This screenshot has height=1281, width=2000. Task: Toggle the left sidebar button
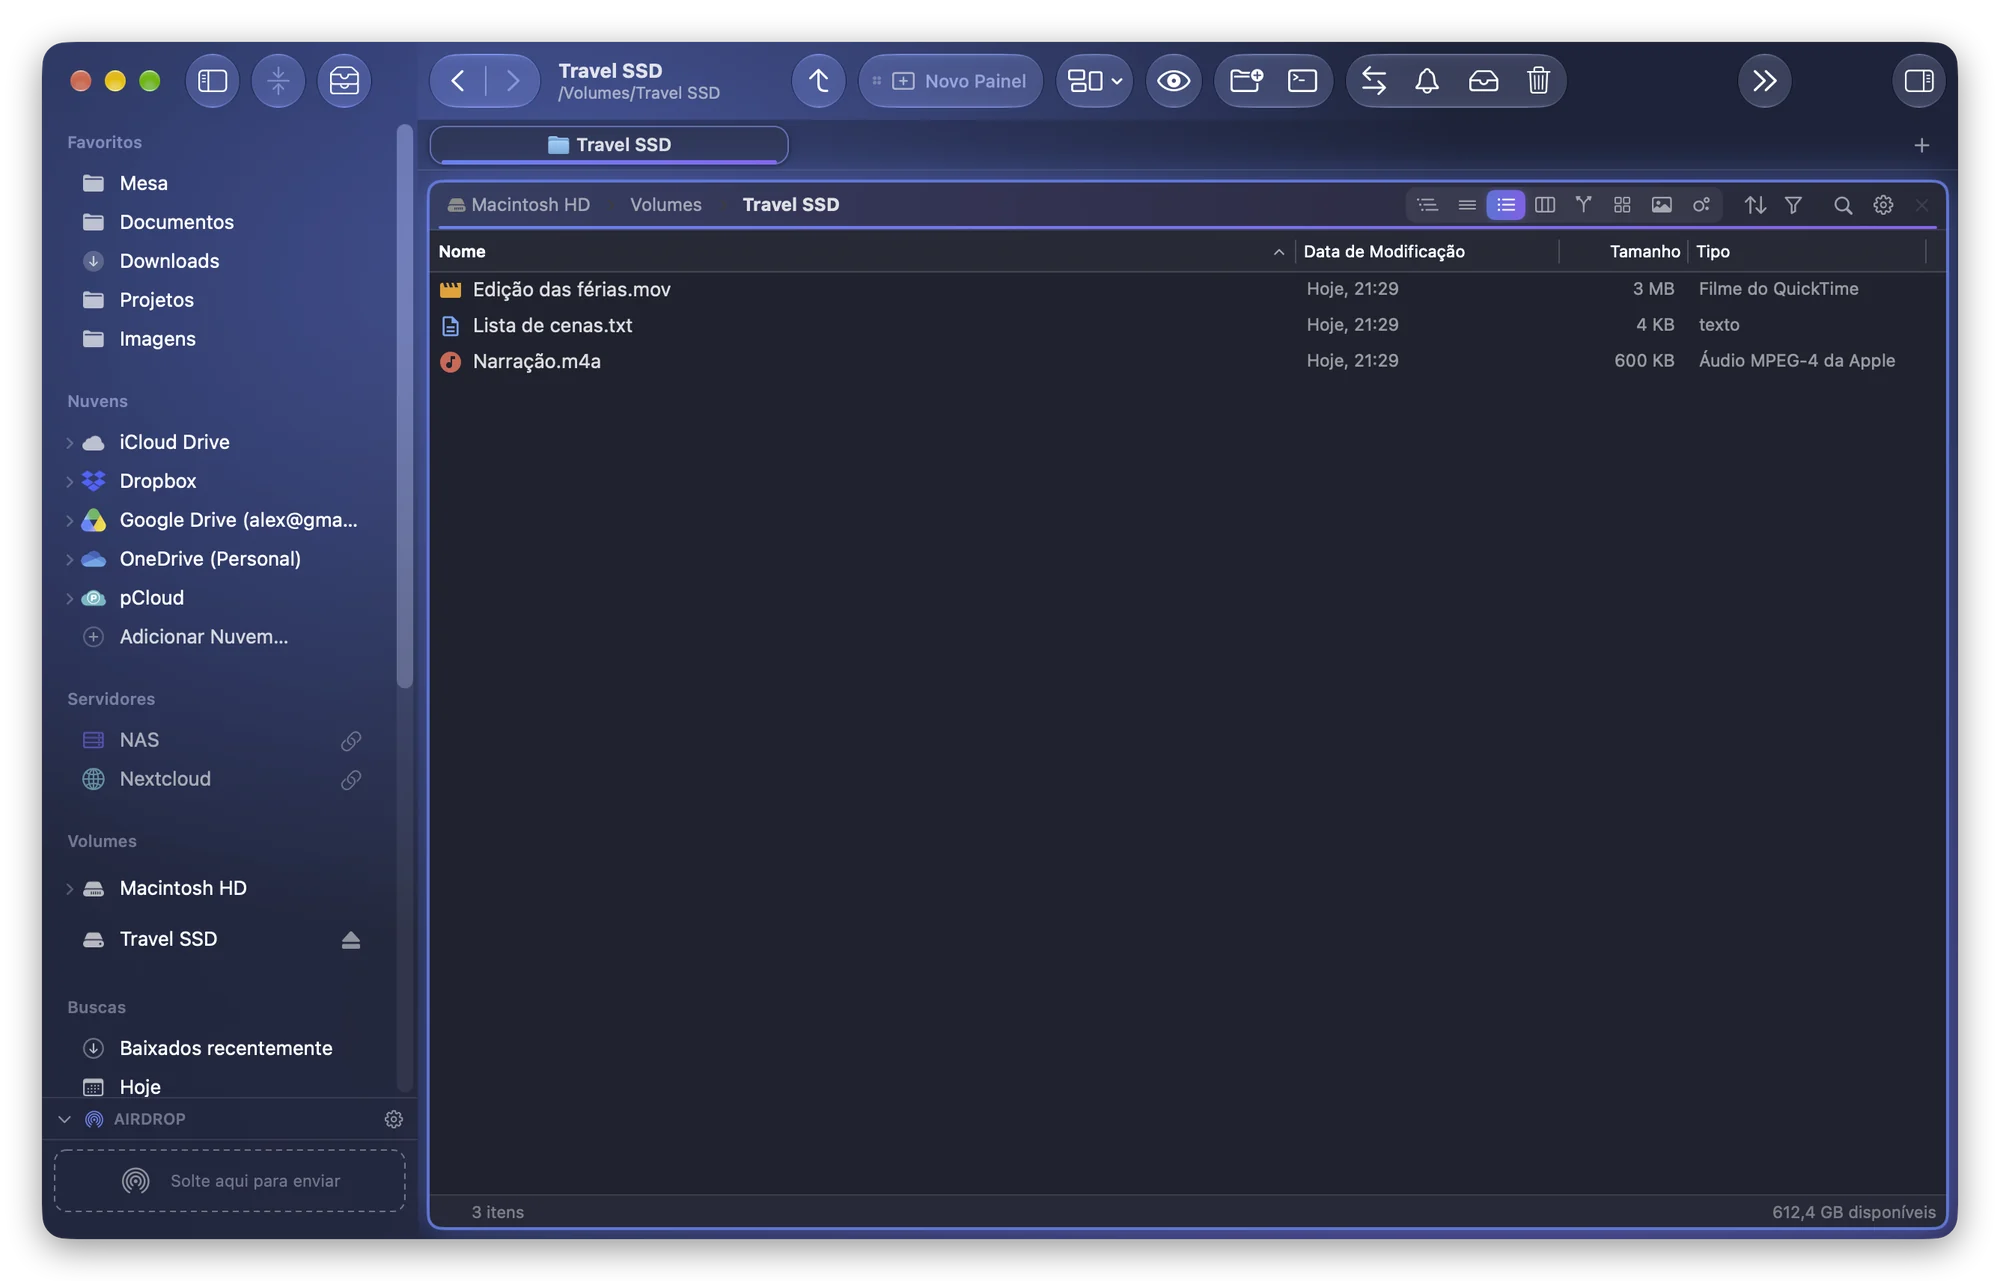(212, 81)
